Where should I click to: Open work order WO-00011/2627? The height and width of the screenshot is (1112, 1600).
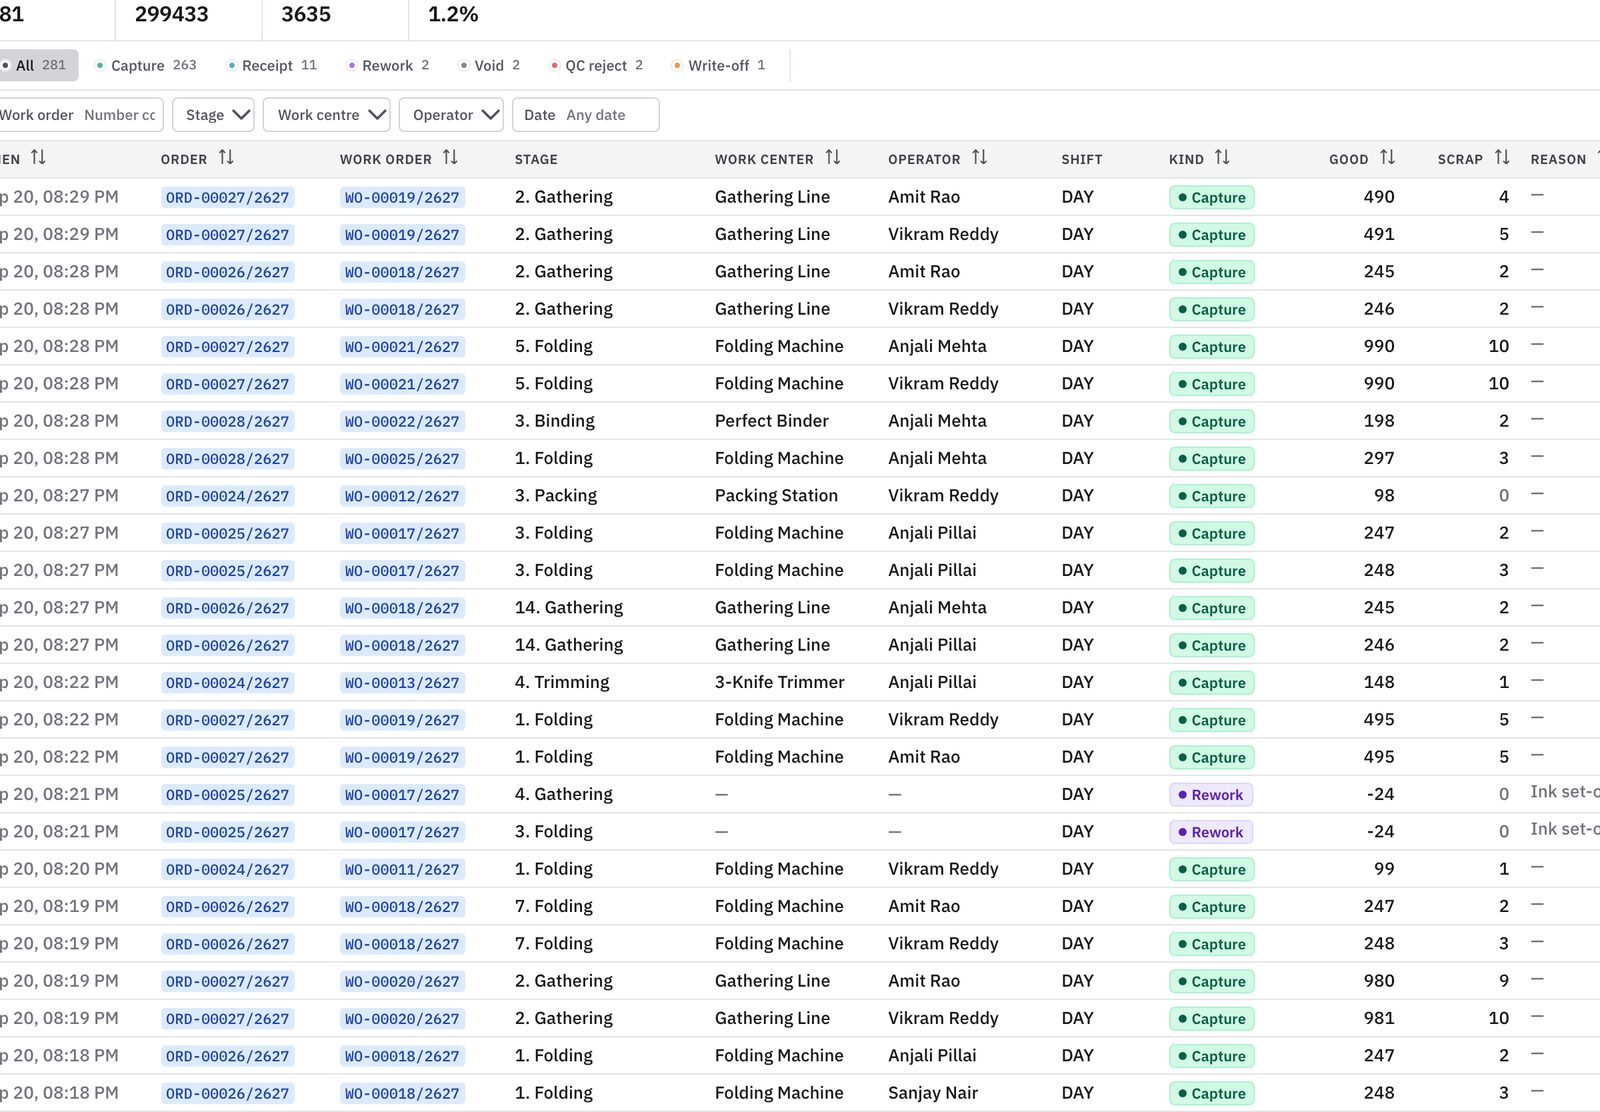[402, 870]
